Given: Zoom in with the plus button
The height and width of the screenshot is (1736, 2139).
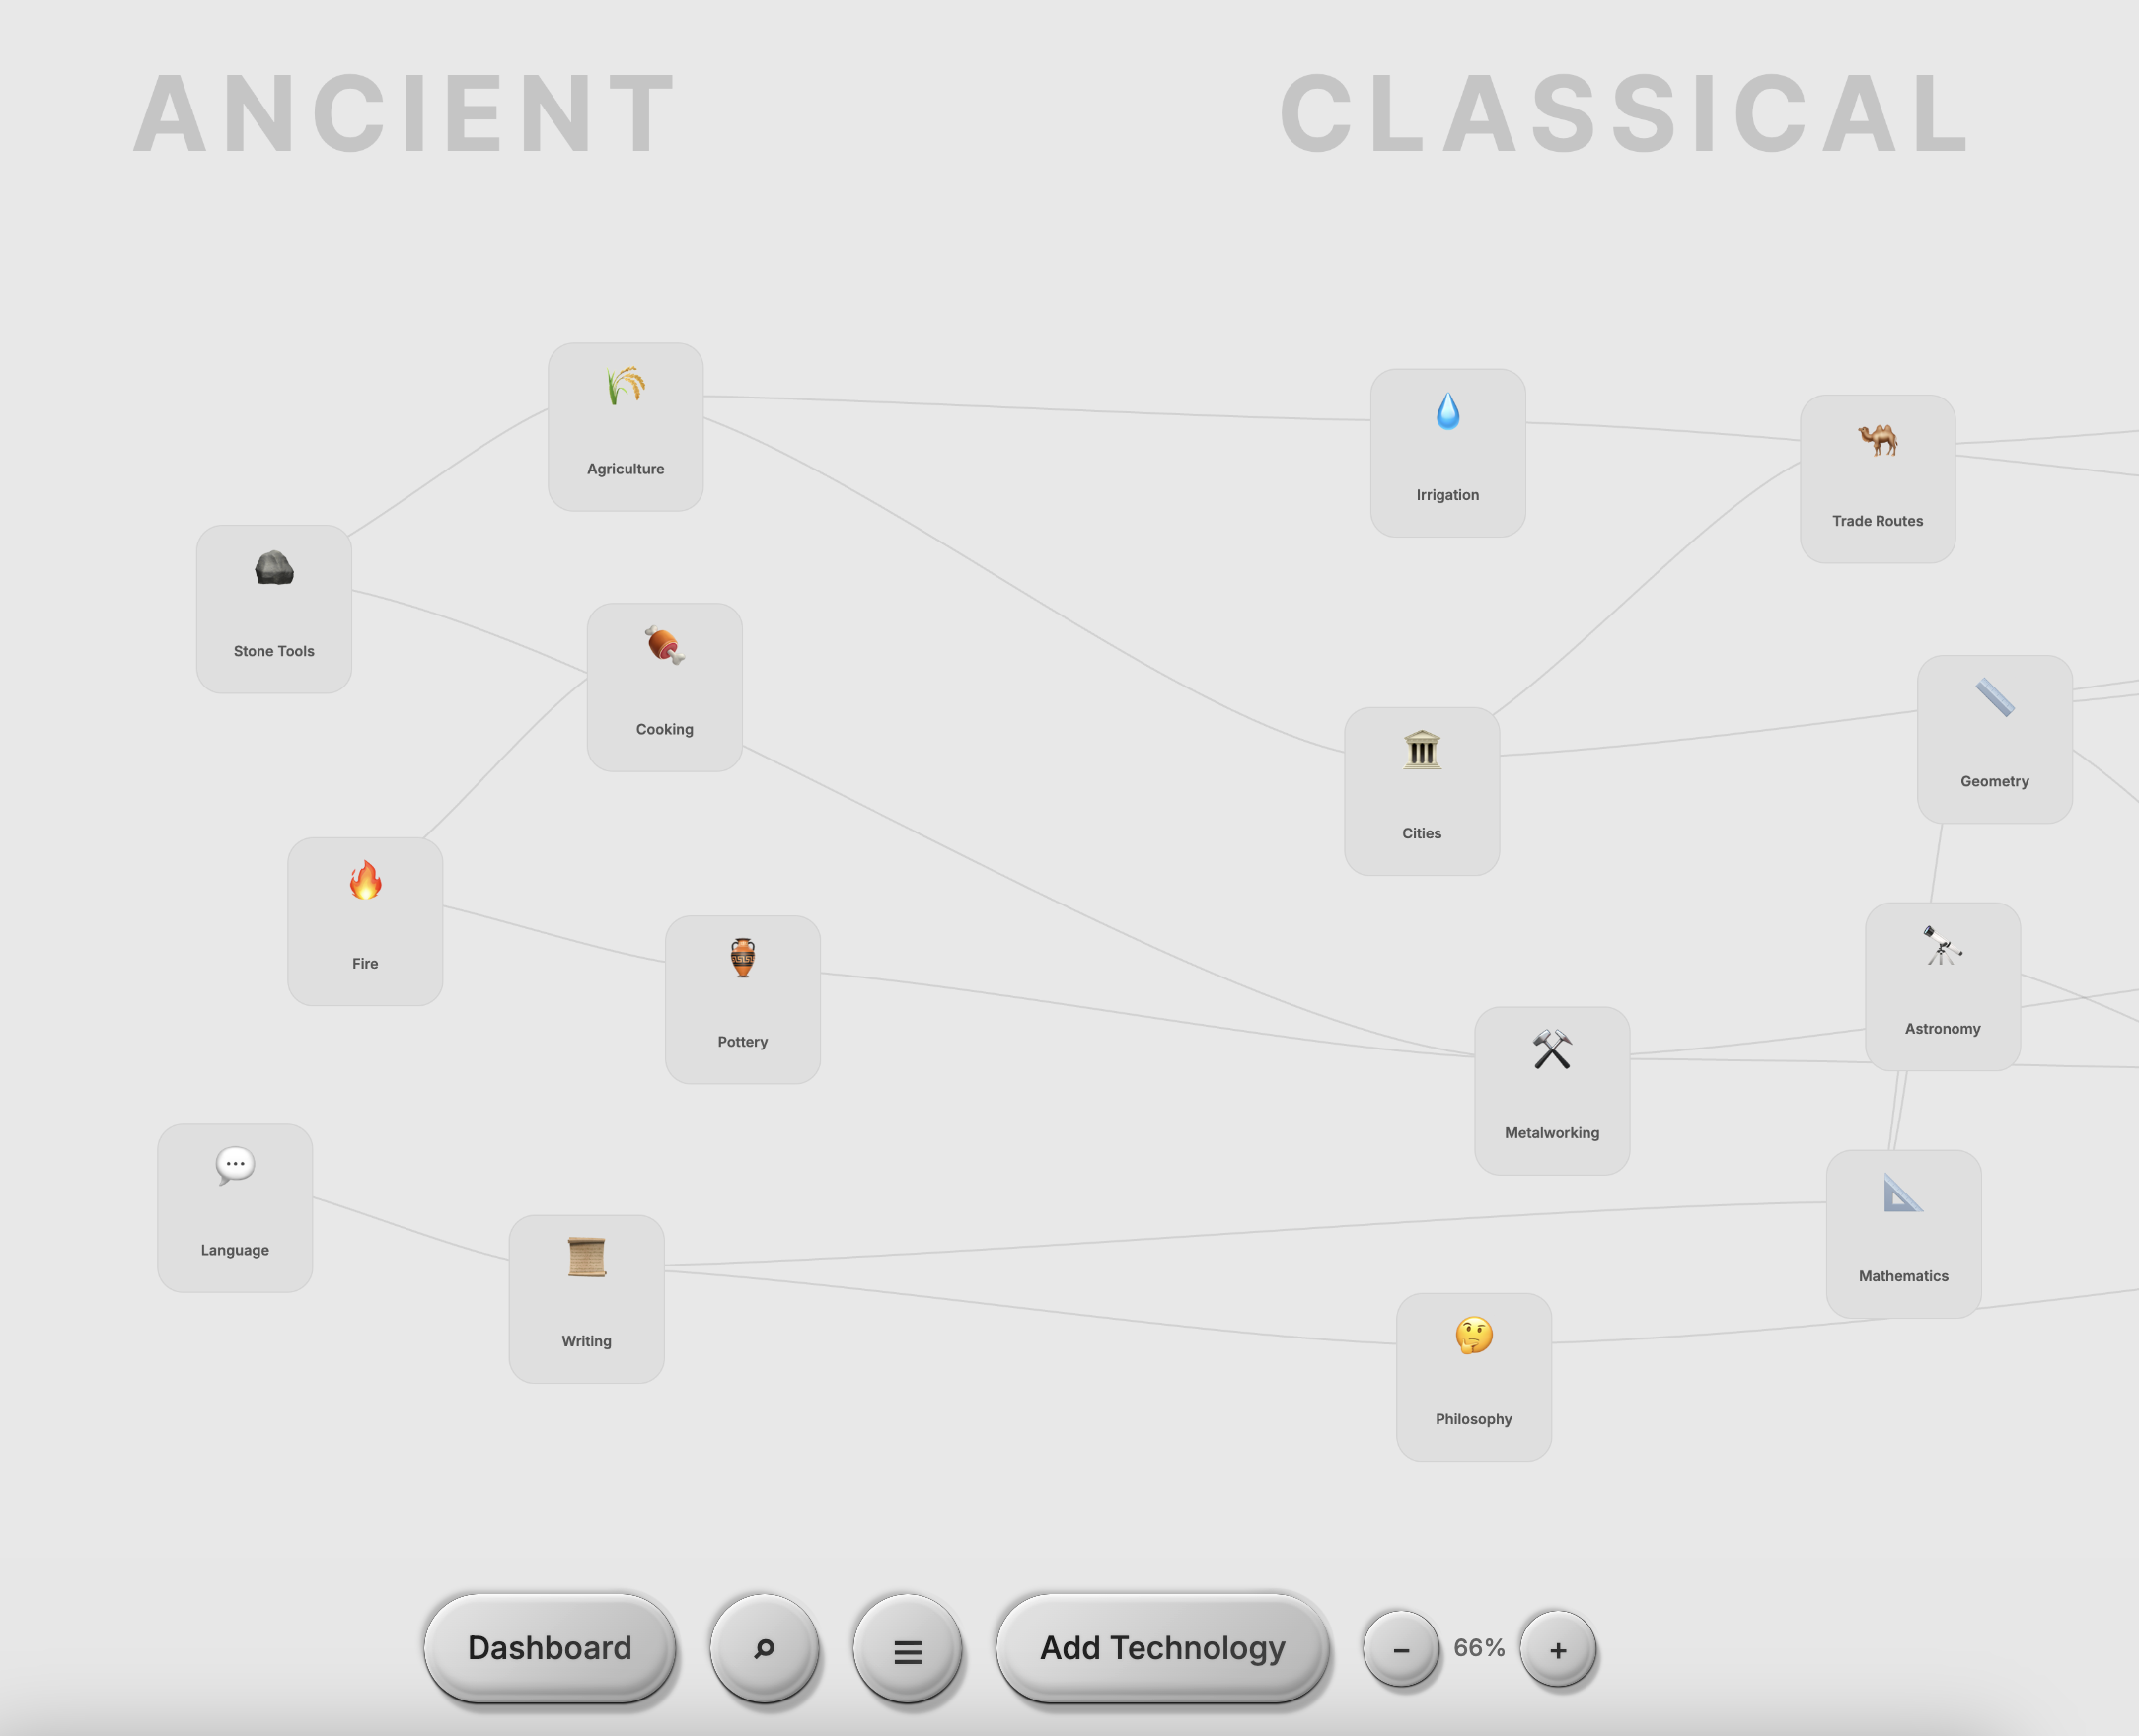Looking at the screenshot, I should click(1557, 1650).
